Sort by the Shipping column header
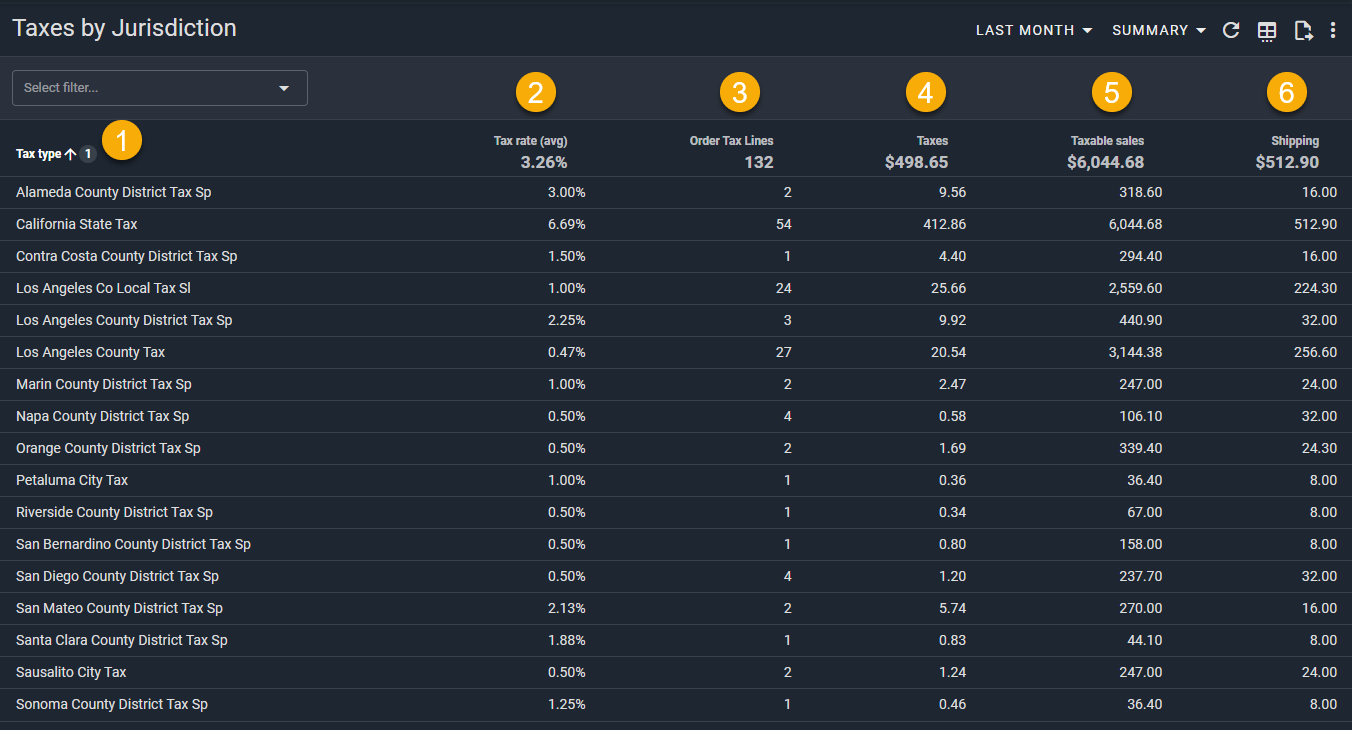 [x=1294, y=141]
